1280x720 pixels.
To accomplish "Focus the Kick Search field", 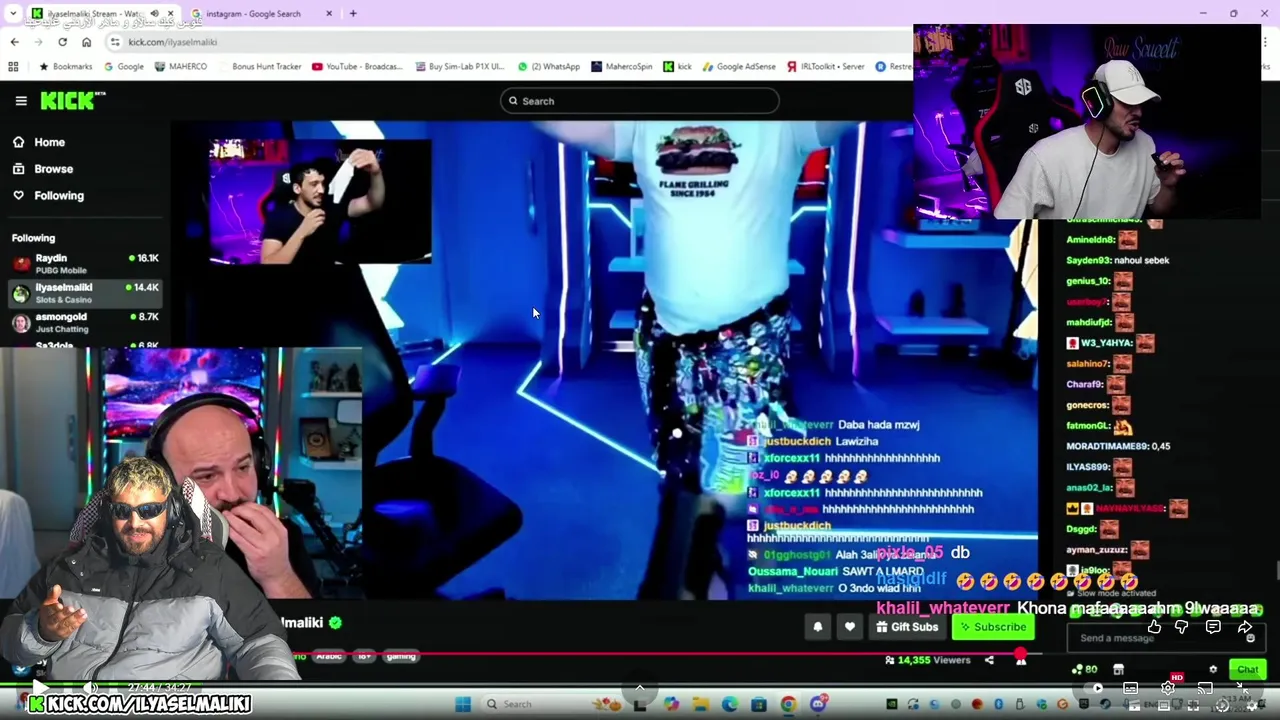I will pyautogui.click(x=640, y=101).
